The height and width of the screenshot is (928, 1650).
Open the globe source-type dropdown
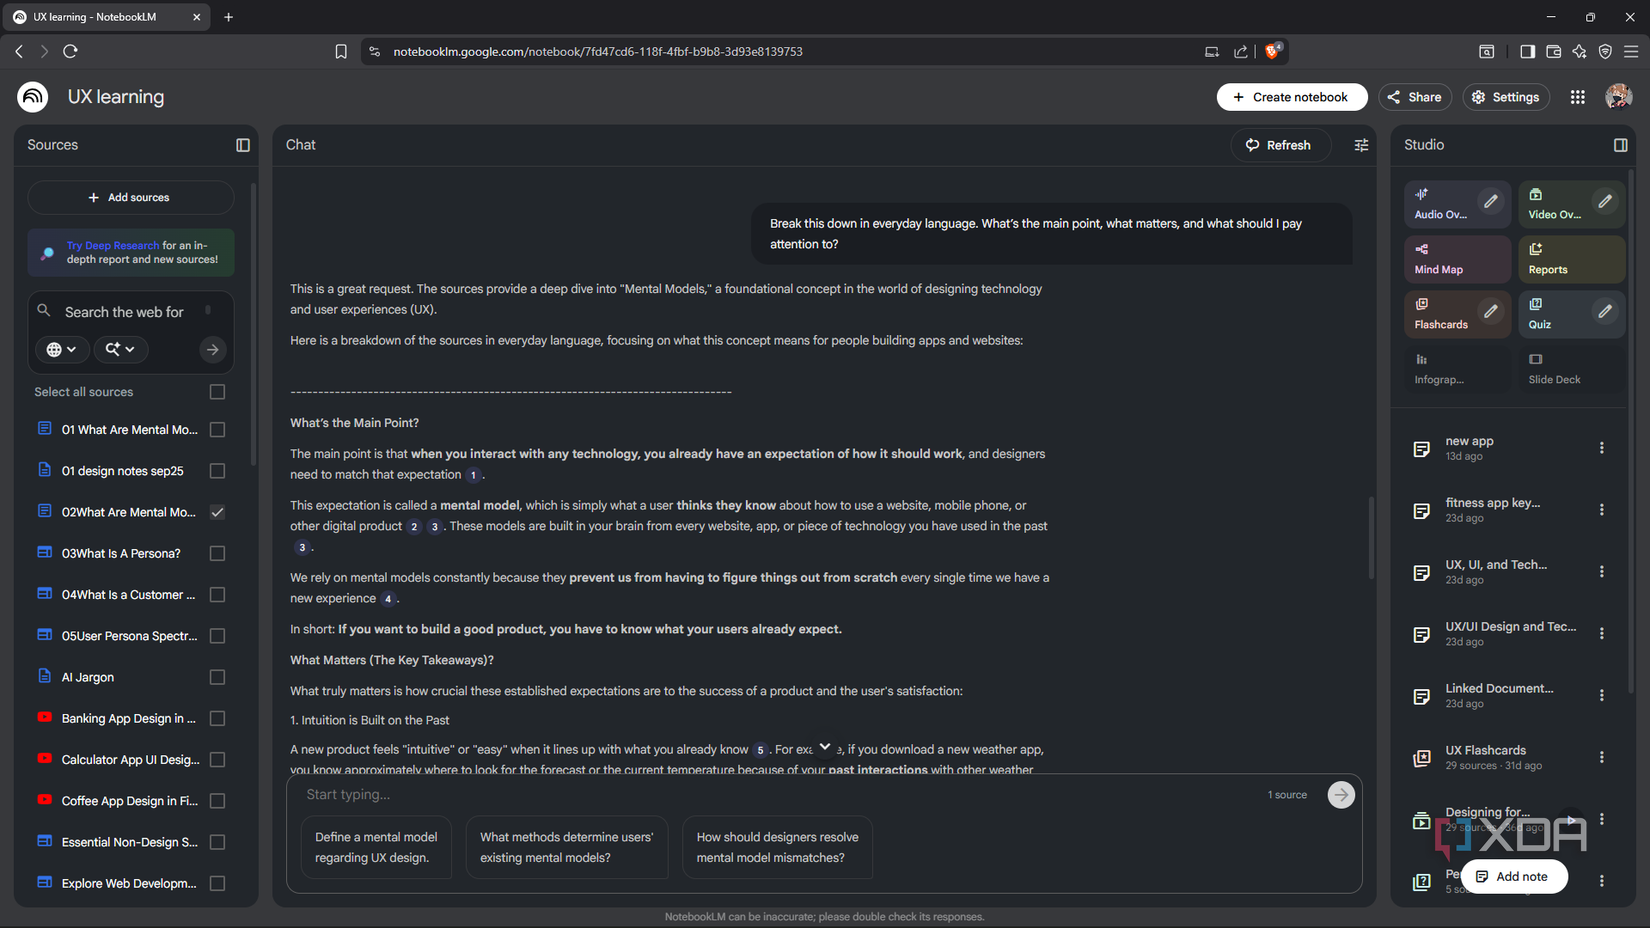62,349
